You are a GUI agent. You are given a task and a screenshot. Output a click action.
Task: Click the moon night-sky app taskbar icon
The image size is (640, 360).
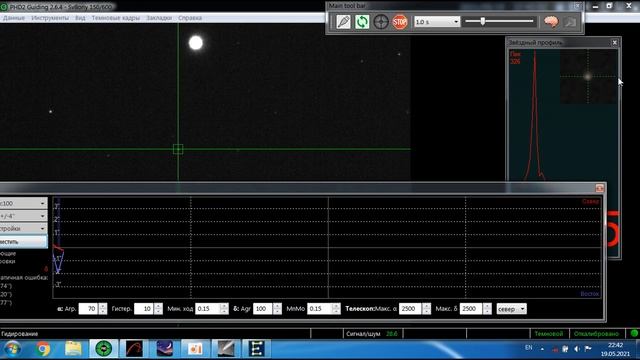point(165,349)
